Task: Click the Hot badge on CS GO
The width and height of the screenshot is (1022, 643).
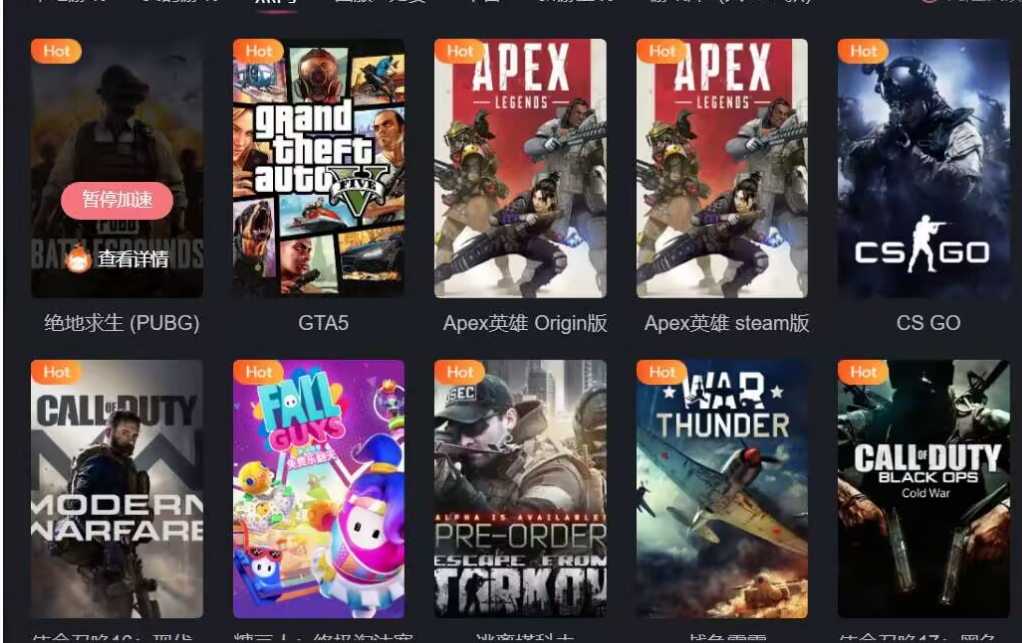Action: [x=863, y=51]
